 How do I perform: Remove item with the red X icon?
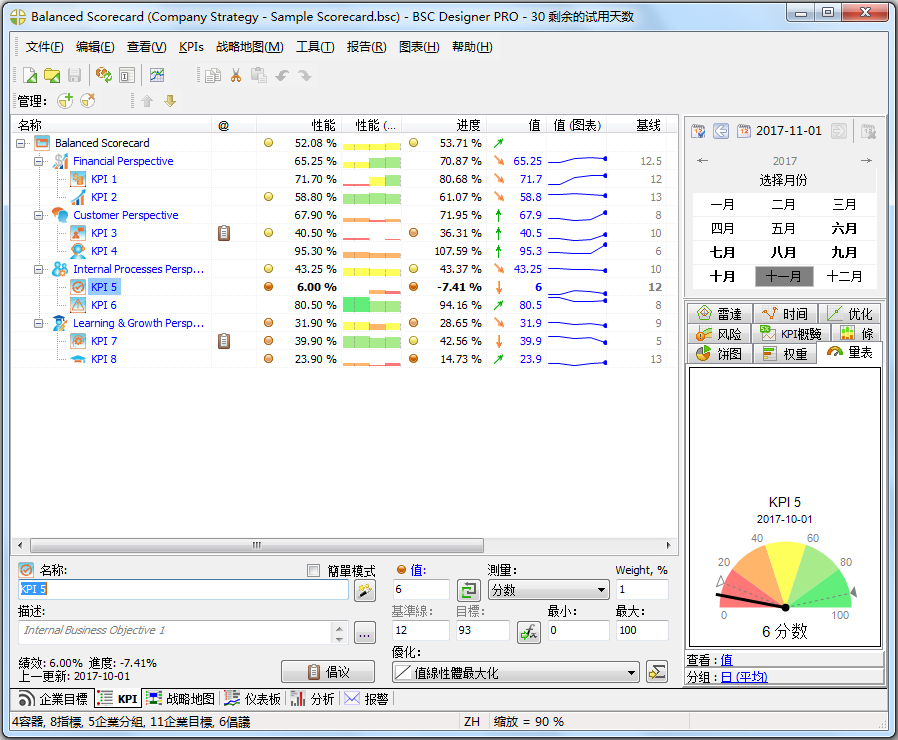click(88, 101)
